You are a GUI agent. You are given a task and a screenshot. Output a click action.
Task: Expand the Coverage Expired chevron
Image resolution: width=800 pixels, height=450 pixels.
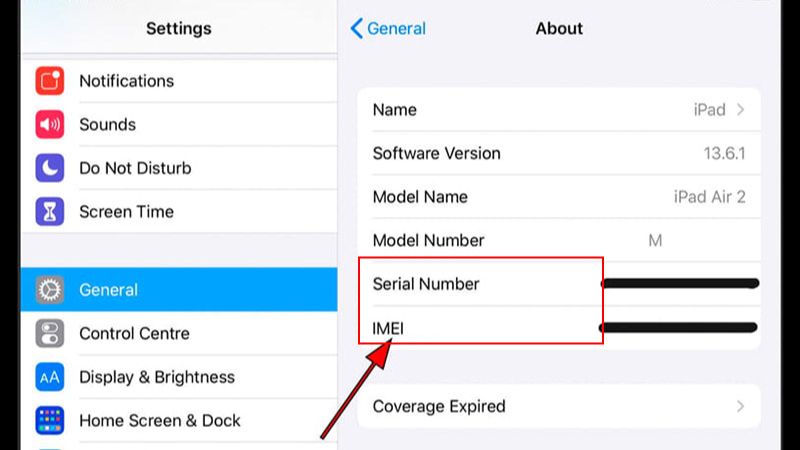click(740, 407)
